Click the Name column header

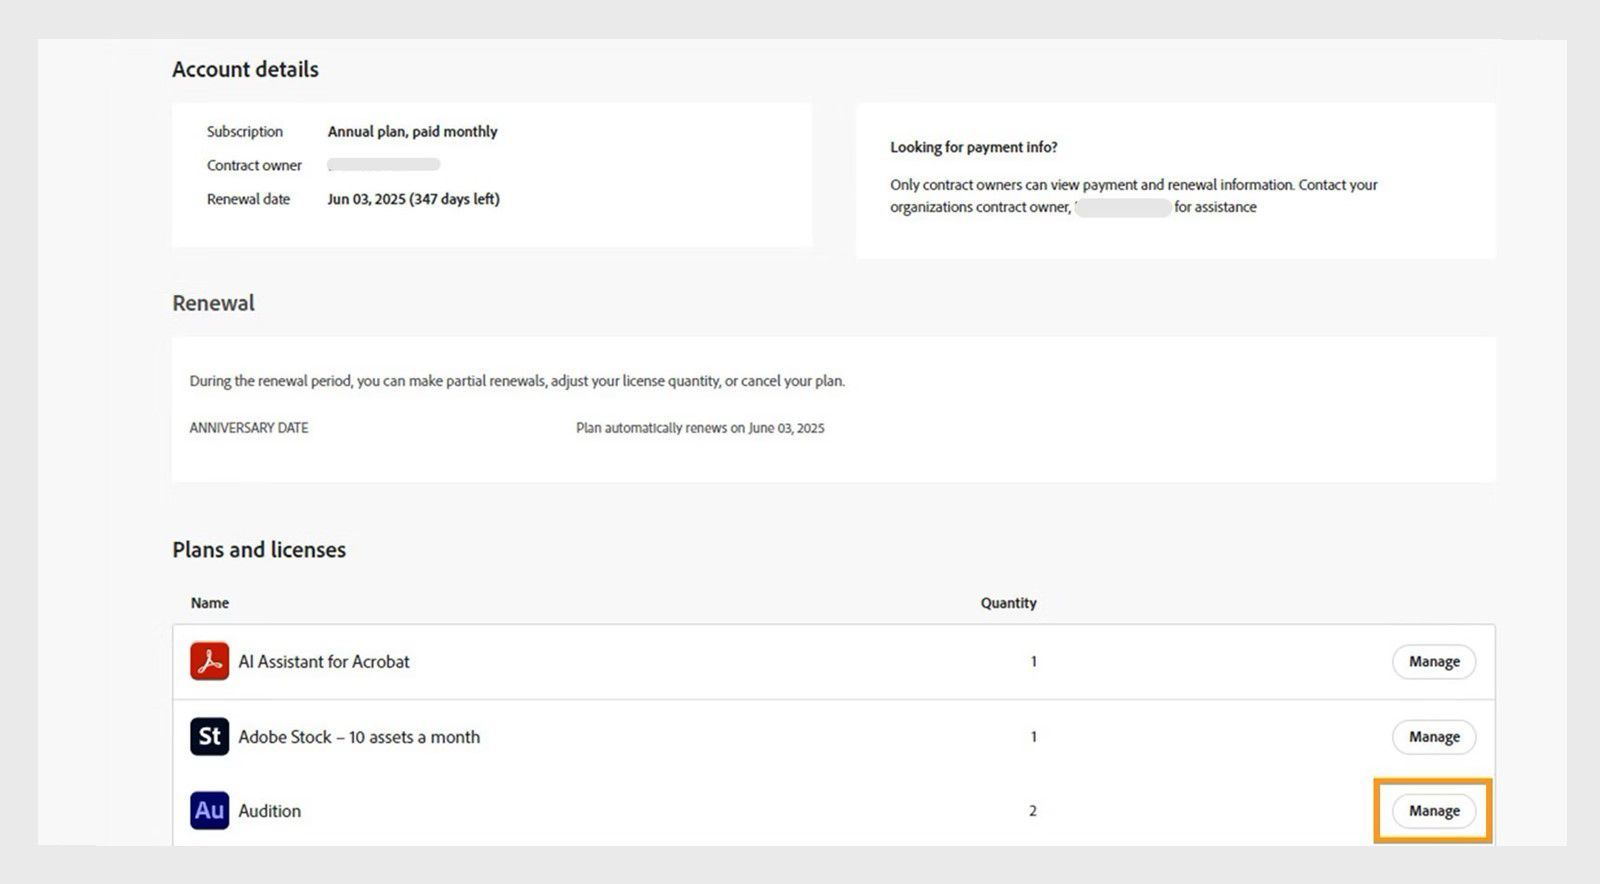[x=210, y=603]
